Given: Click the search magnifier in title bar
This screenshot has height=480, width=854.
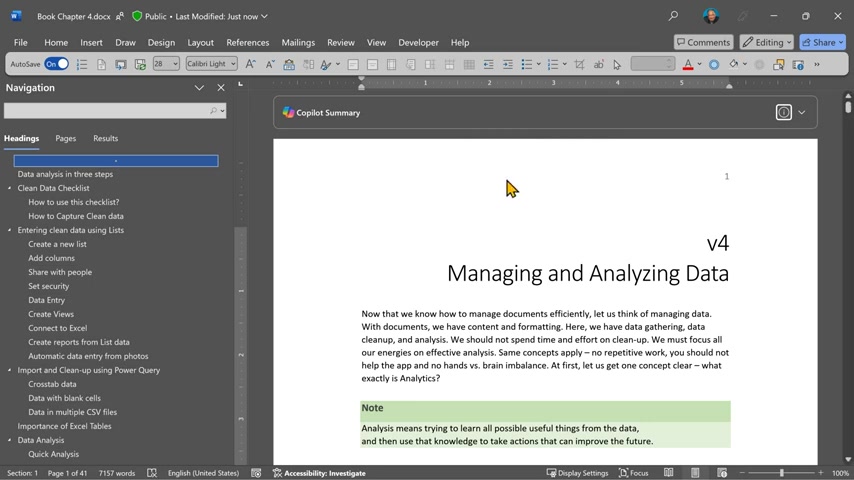Looking at the screenshot, I should pos(673,16).
